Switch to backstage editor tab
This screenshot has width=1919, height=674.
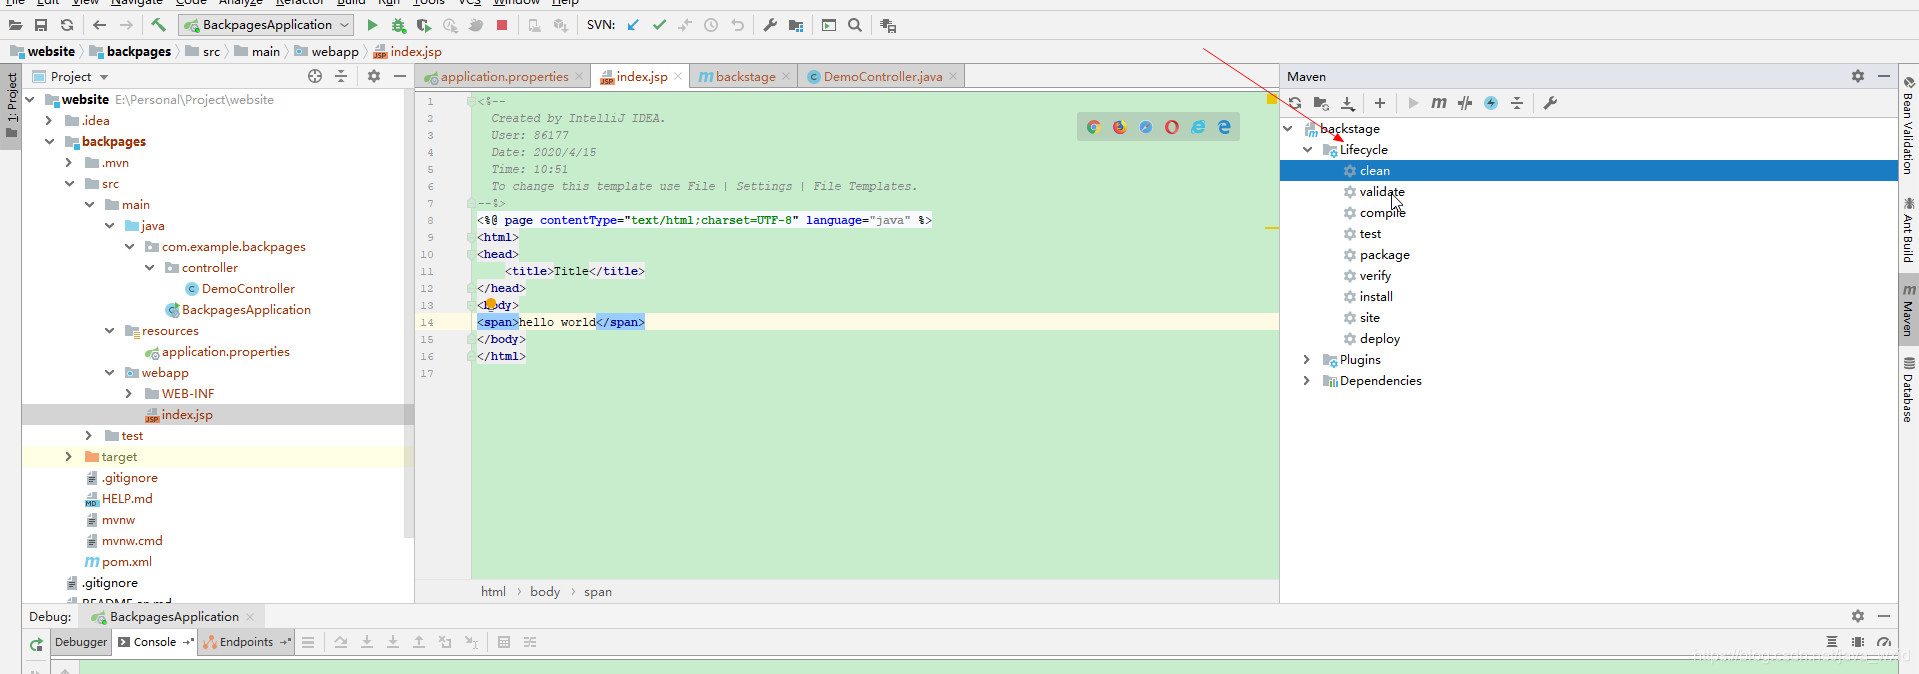(745, 76)
